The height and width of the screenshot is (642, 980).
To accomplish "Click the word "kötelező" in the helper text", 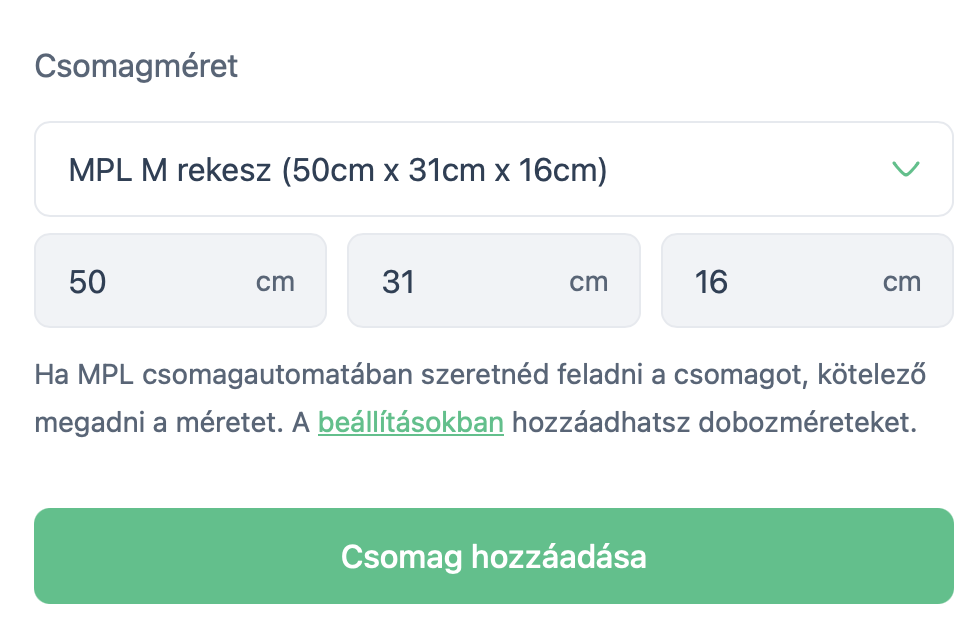I will point(871,377).
